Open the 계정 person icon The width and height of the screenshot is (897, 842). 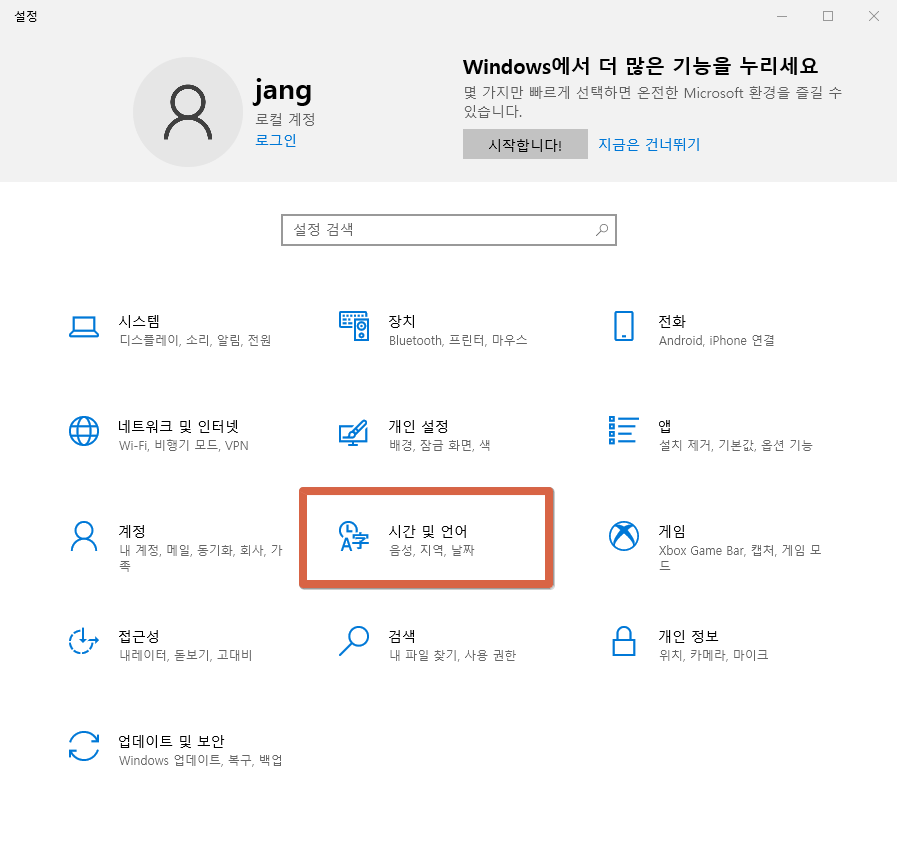pos(84,536)
